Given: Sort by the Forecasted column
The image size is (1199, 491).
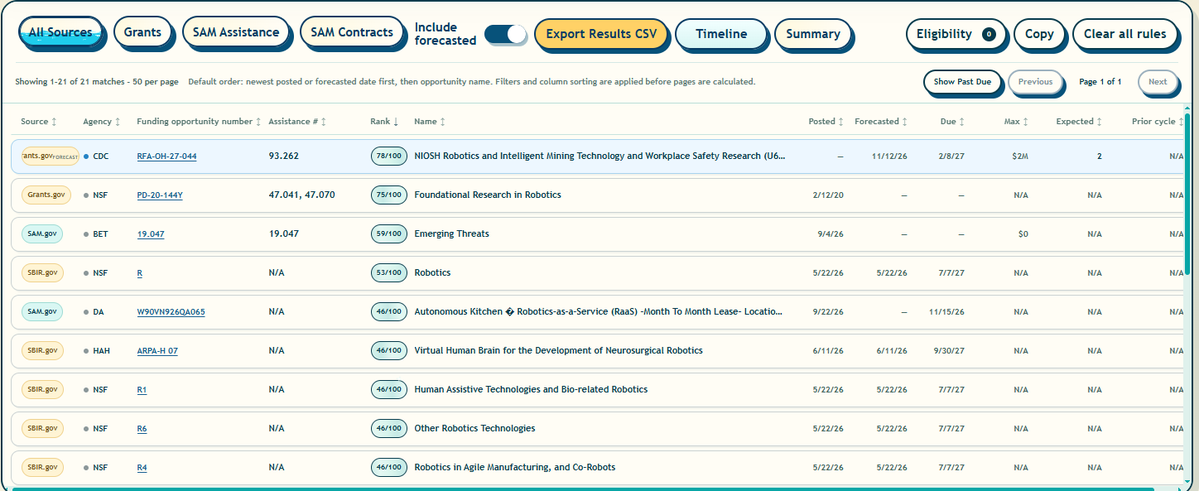Looking at the screenshot, I should coord(881,122).
